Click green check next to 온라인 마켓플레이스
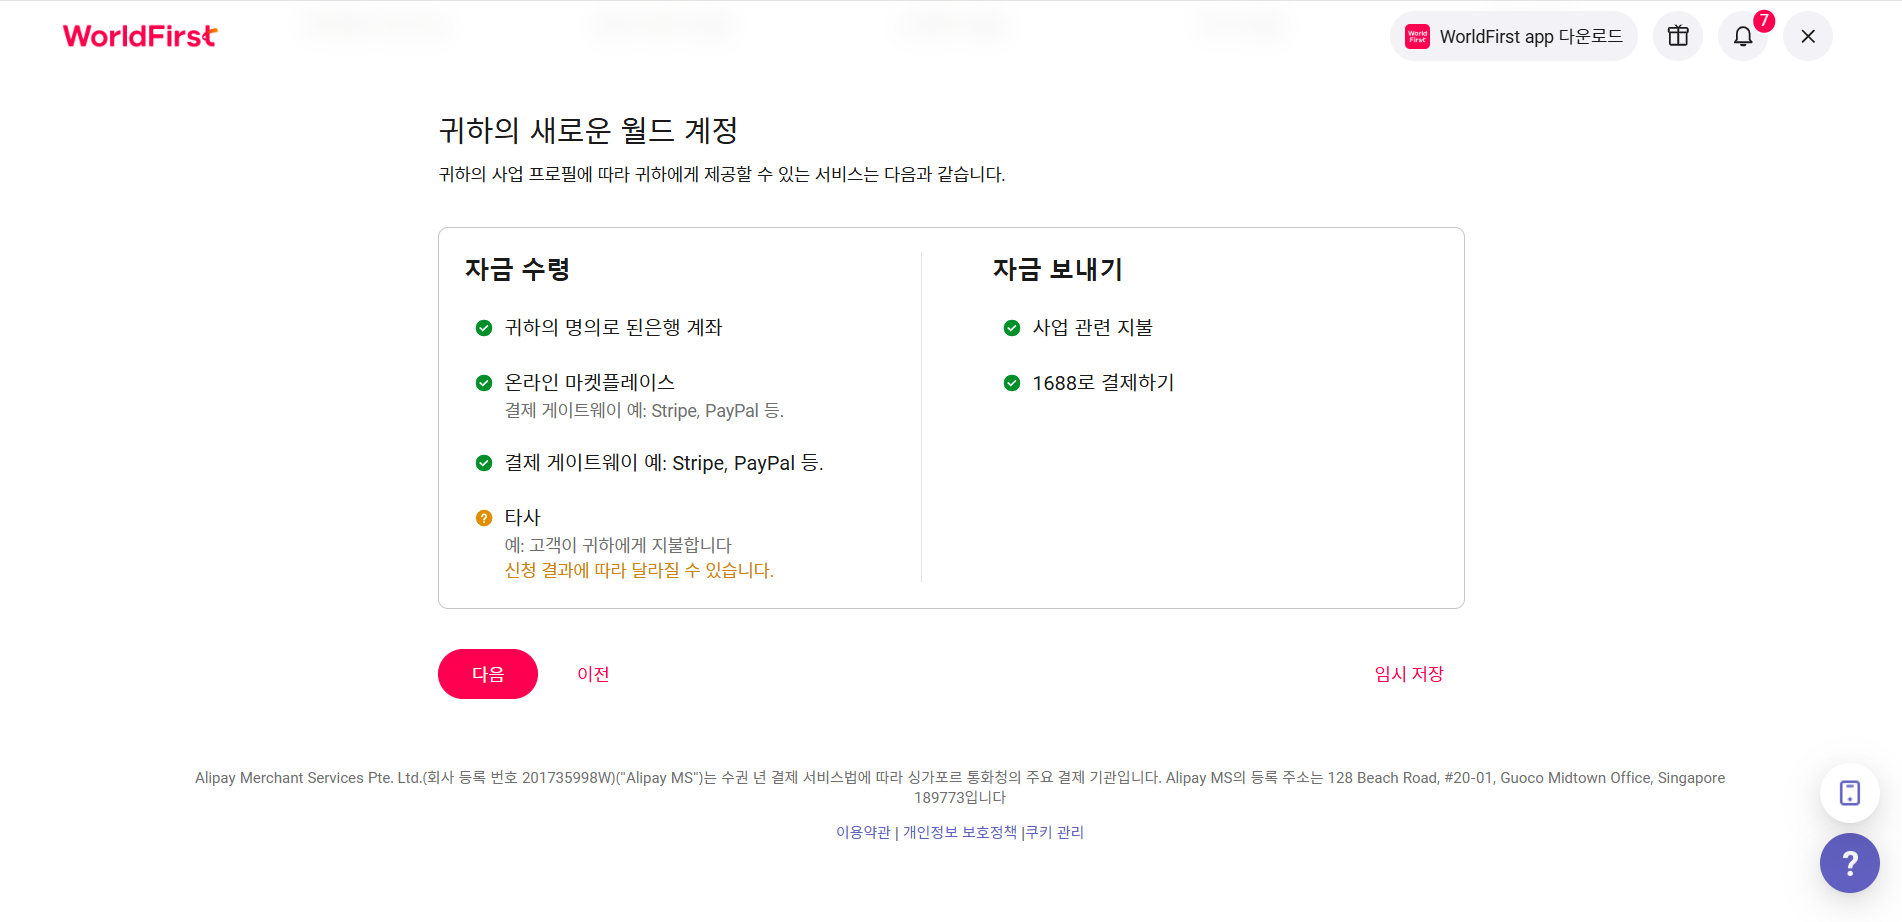 [x=484, y=383]
